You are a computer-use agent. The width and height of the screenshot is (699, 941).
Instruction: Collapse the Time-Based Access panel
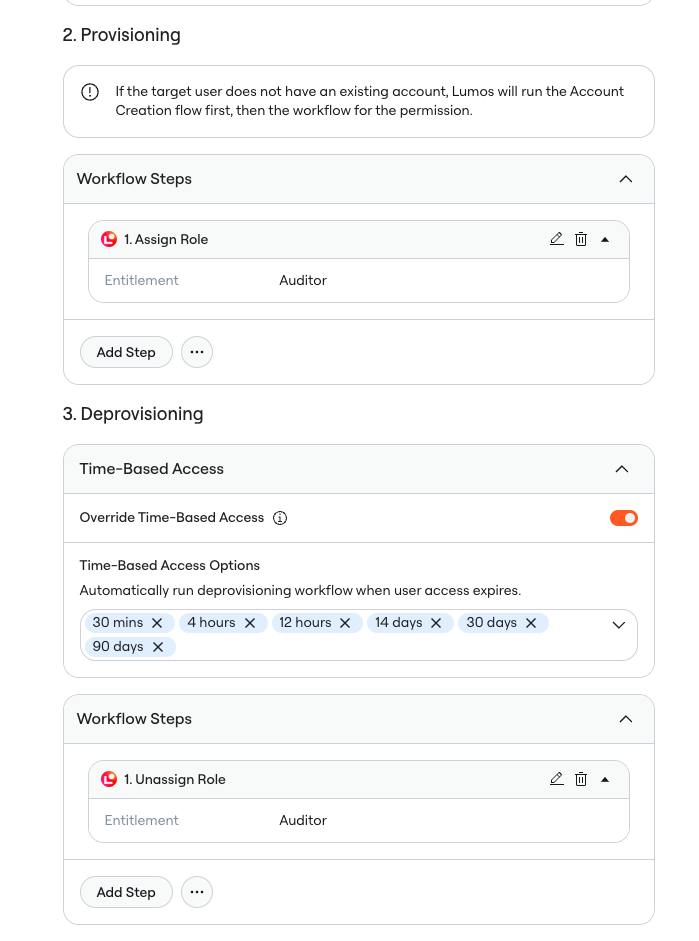pos(622,469)
